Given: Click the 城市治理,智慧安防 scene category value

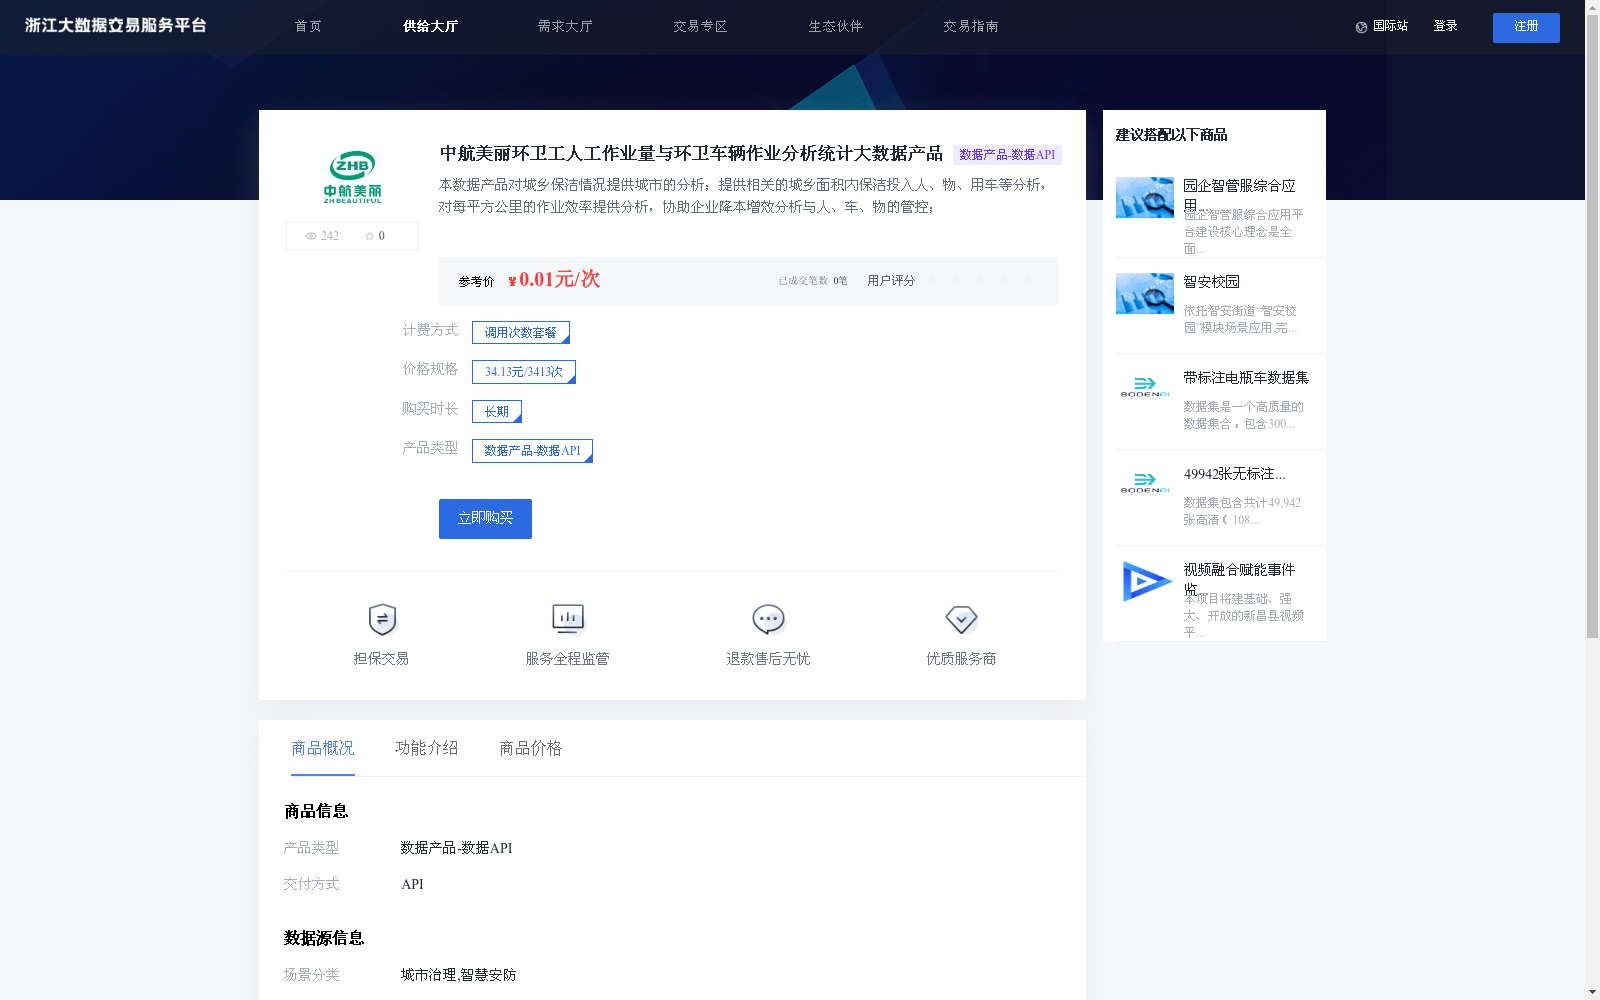Looking at the screenshot, I should click(458, 975).
